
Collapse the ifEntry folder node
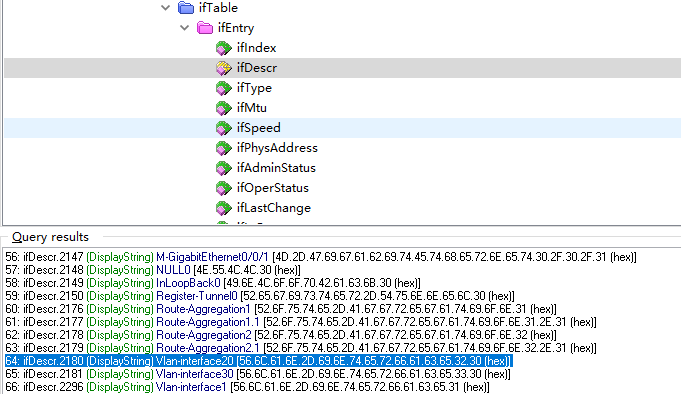tap(185, 28)
